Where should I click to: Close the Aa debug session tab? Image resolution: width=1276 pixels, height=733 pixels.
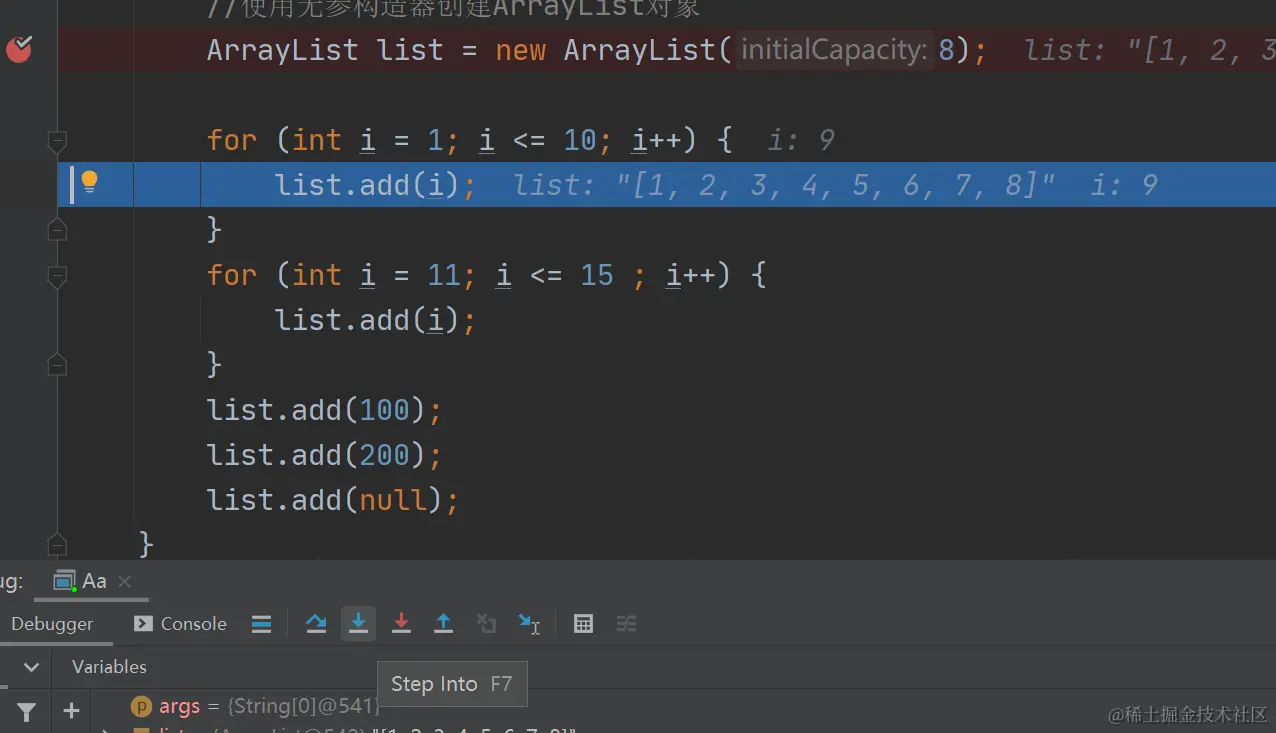tap(124, 581)
